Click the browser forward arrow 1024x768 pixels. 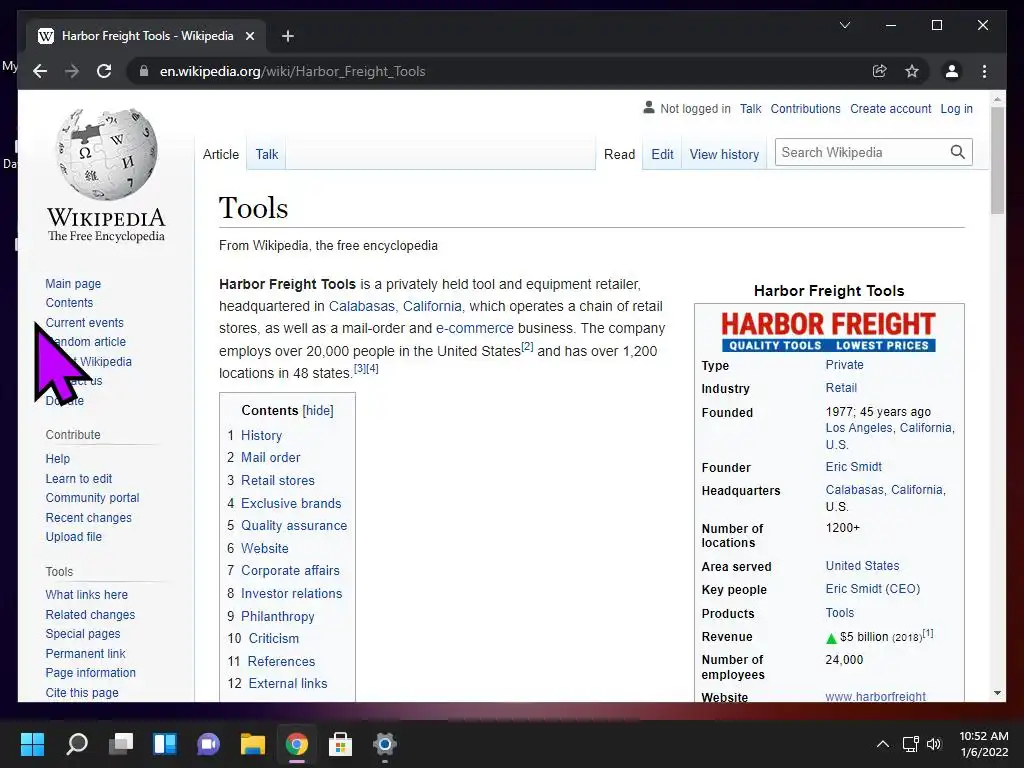[72, 71]
